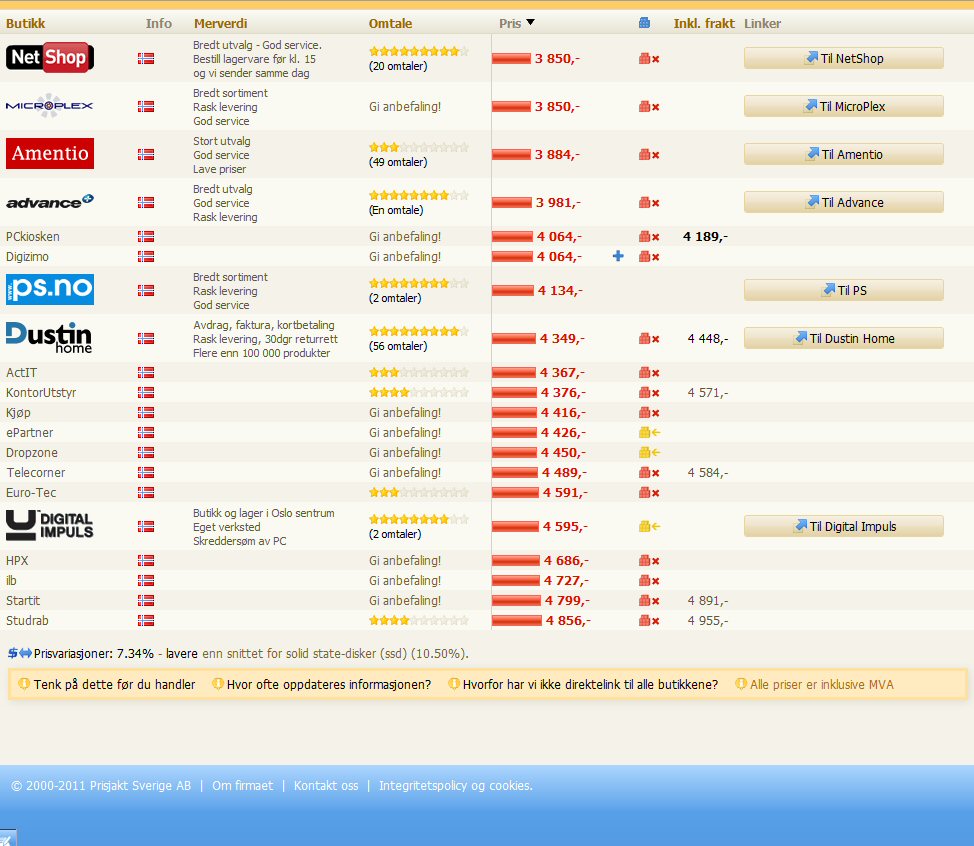Go to store with Til NetShop button
The width and height of the screenshot is (974, 846).
pyautogui.click(x=844, y=58)
